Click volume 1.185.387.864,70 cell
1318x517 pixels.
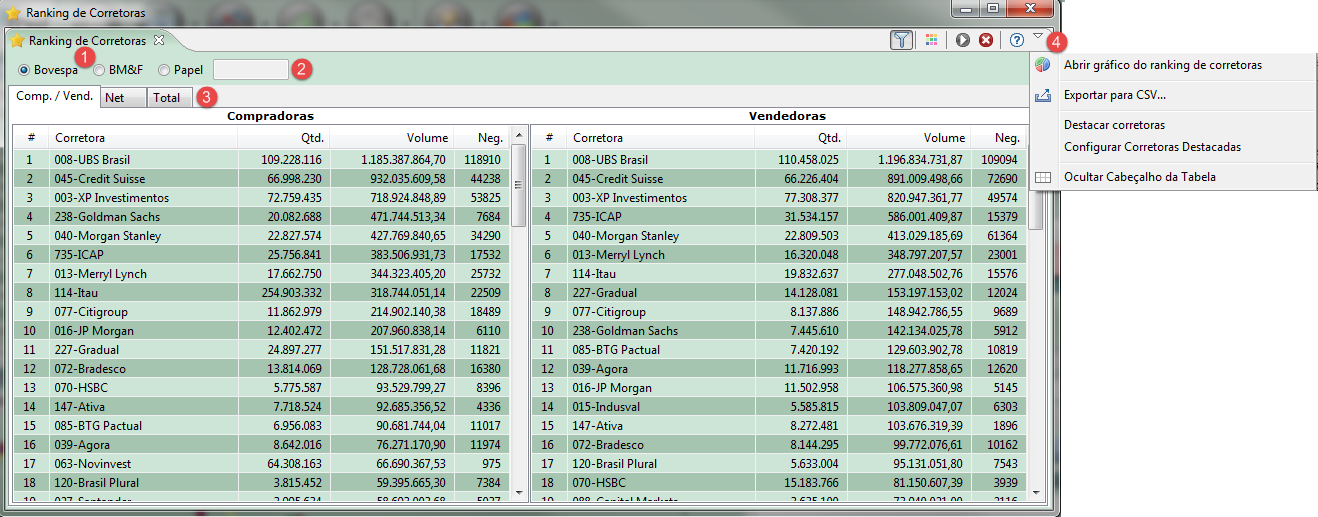tap(391, 159)
